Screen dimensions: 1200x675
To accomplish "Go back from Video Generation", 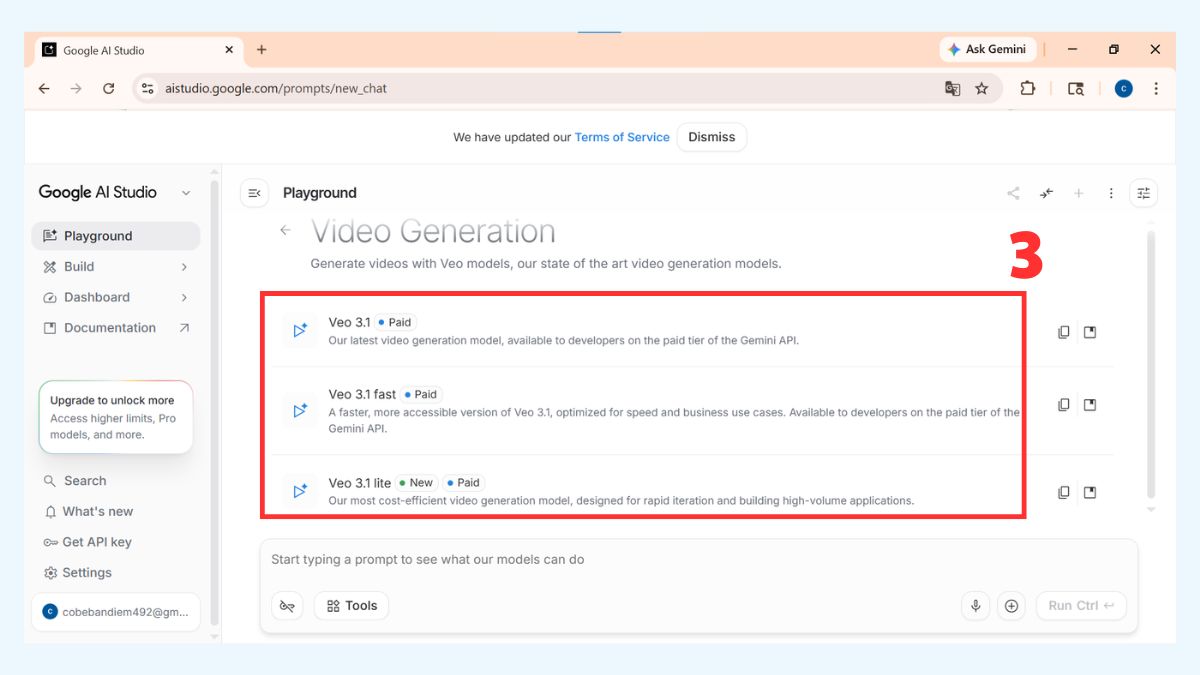I will 285,230.
